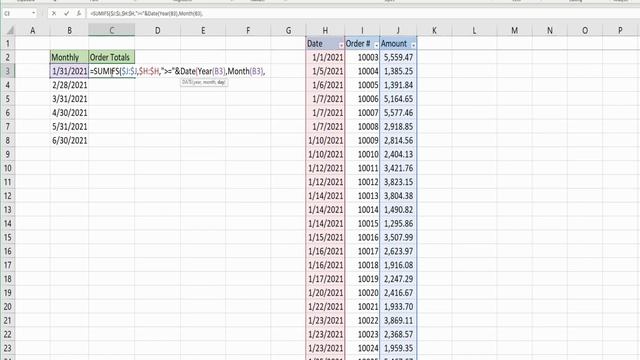
Task: Click the 1/1/2021 date cell
Action: click(x=325, y=57)
